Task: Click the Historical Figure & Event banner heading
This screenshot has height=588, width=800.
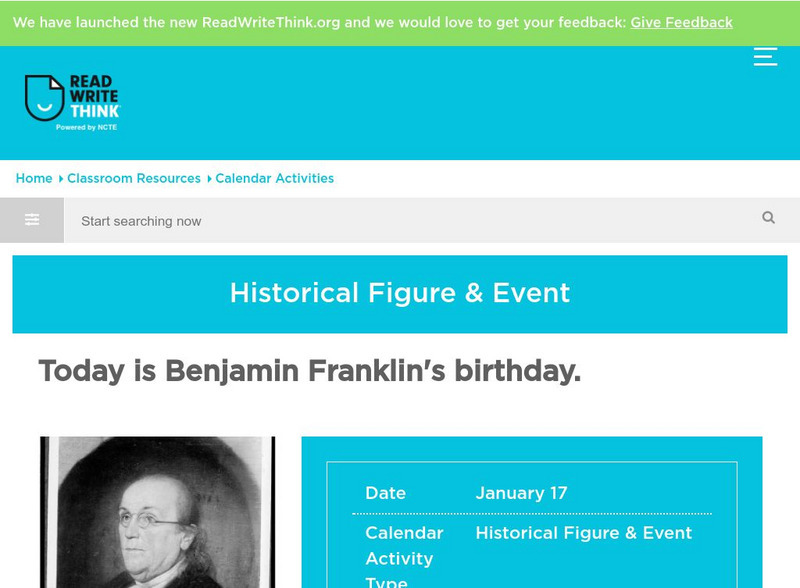Action: click(400, 293)
